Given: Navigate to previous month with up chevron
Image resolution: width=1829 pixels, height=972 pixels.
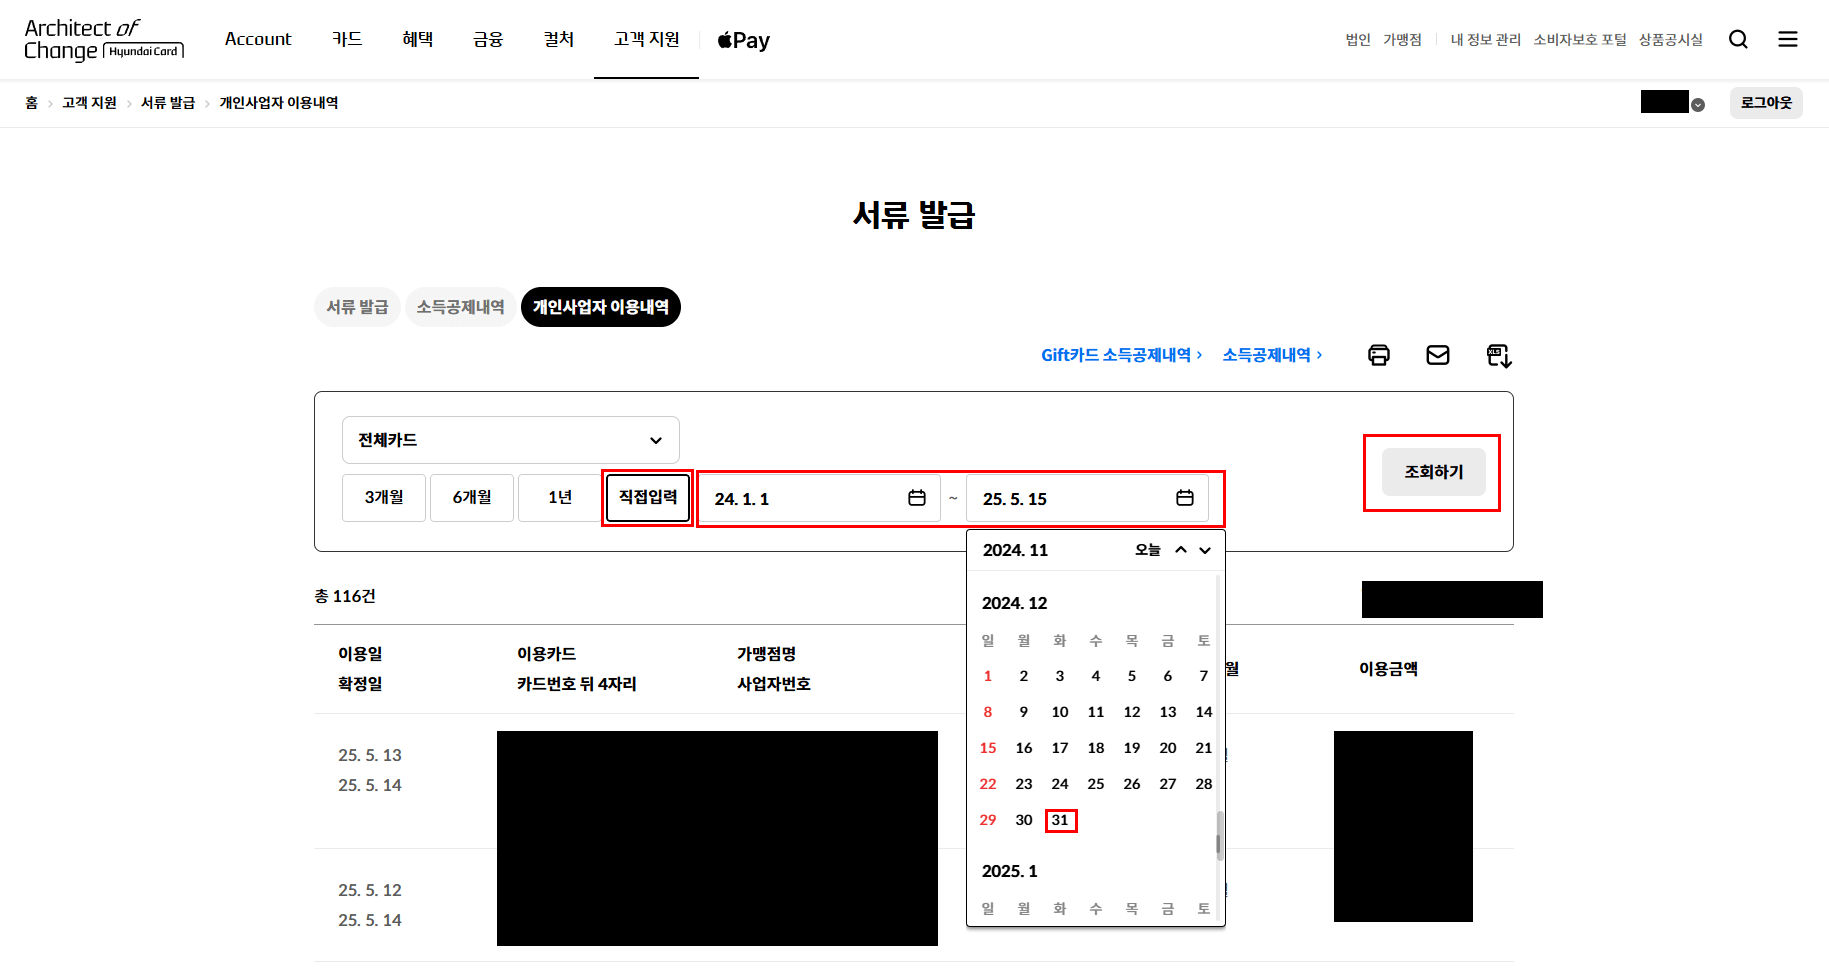Looking at the screenshot, I should pyautogui.click(x=1181, y=549).
